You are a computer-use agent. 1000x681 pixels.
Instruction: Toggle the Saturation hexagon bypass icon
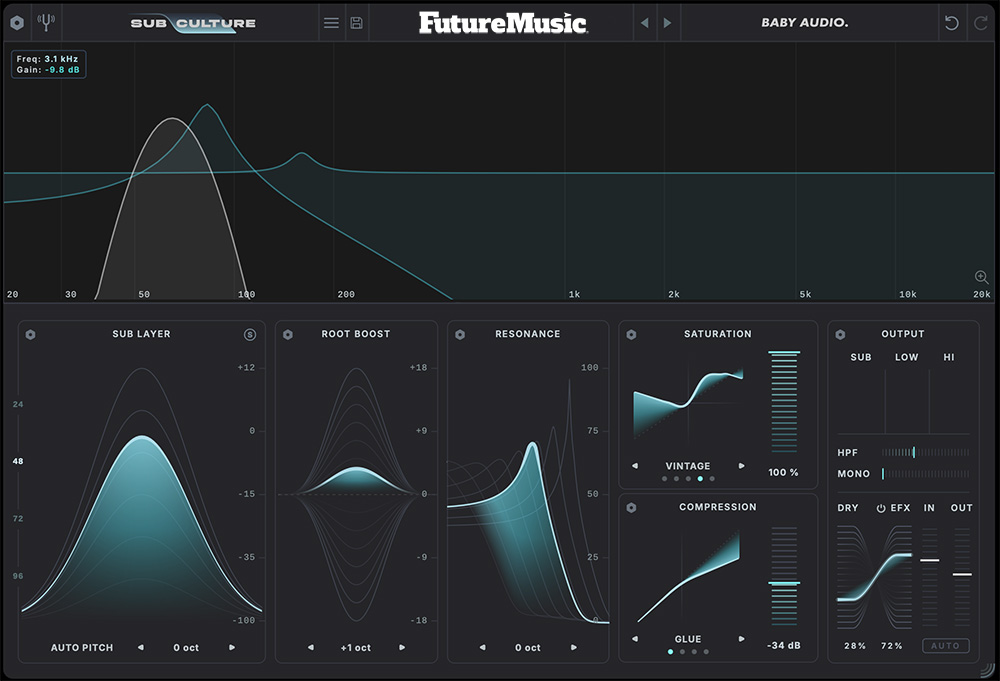631,334
